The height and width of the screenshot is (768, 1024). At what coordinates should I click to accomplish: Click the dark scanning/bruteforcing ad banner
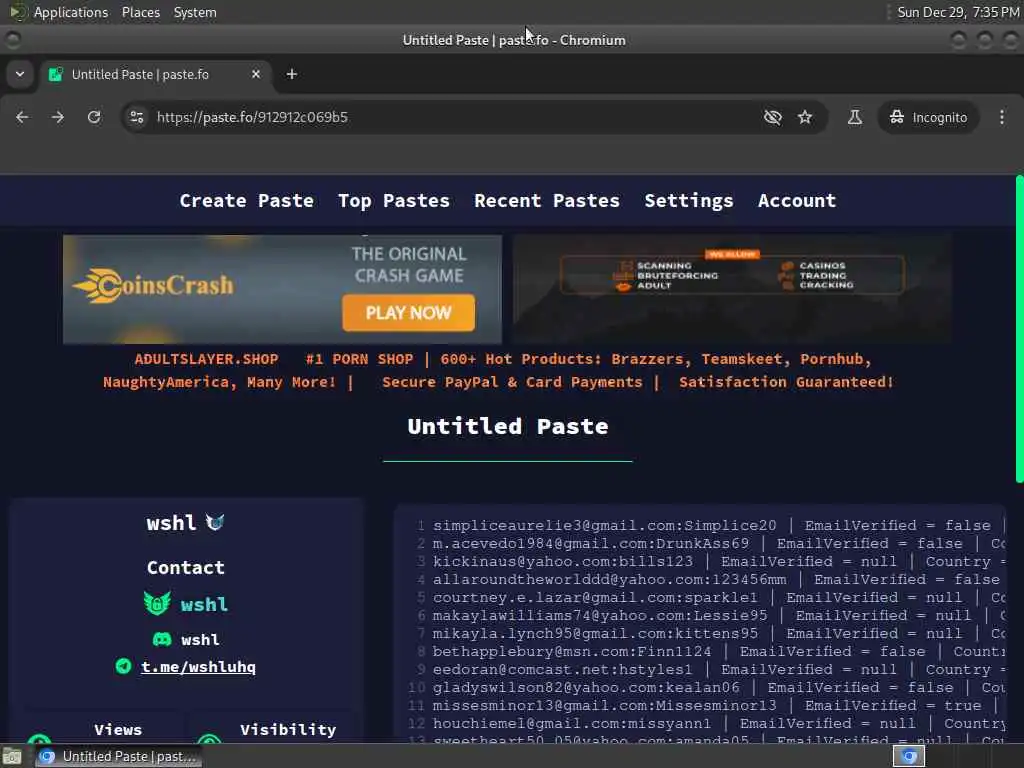pyautogui.click(x=732, y=289)
